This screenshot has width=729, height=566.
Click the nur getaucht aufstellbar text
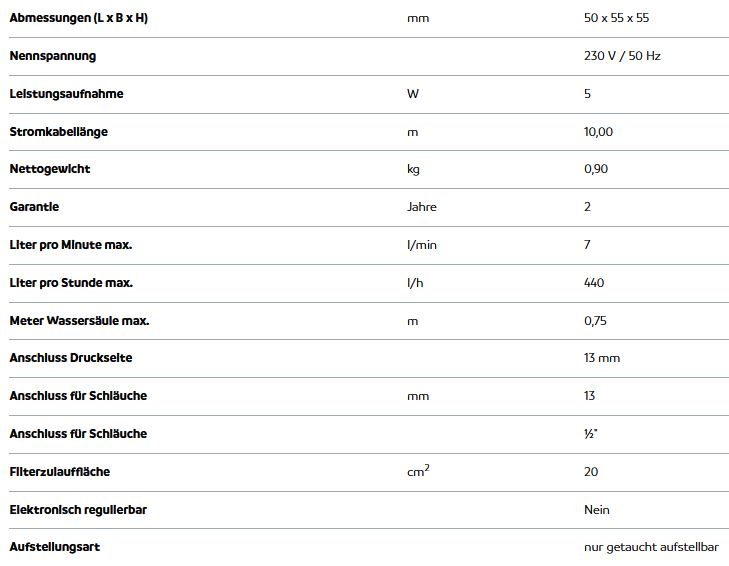[651, 547]
